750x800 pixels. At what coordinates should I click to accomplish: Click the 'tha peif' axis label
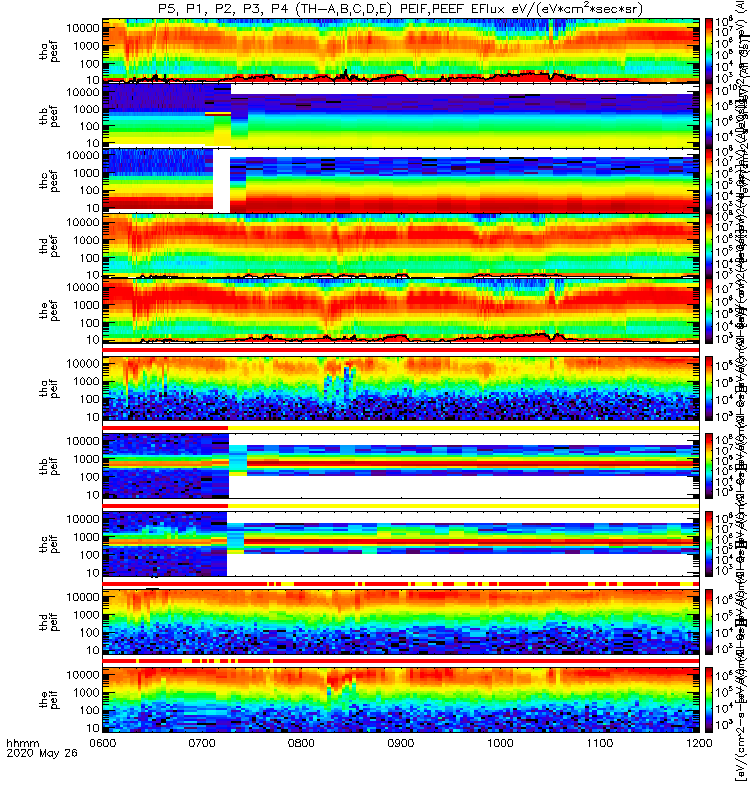tap(49, 389)
